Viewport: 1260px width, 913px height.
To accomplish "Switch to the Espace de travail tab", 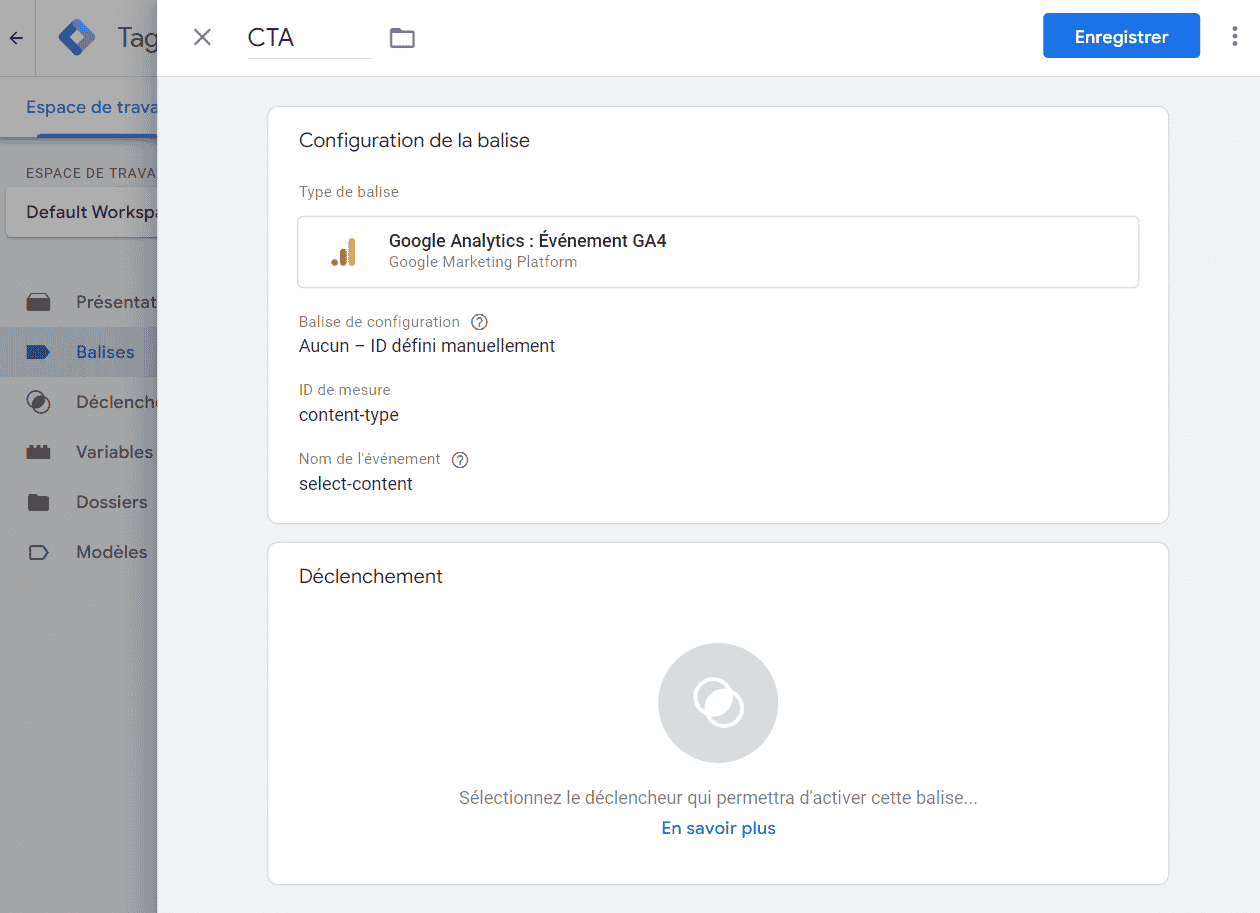I will (x=90, y=108).
